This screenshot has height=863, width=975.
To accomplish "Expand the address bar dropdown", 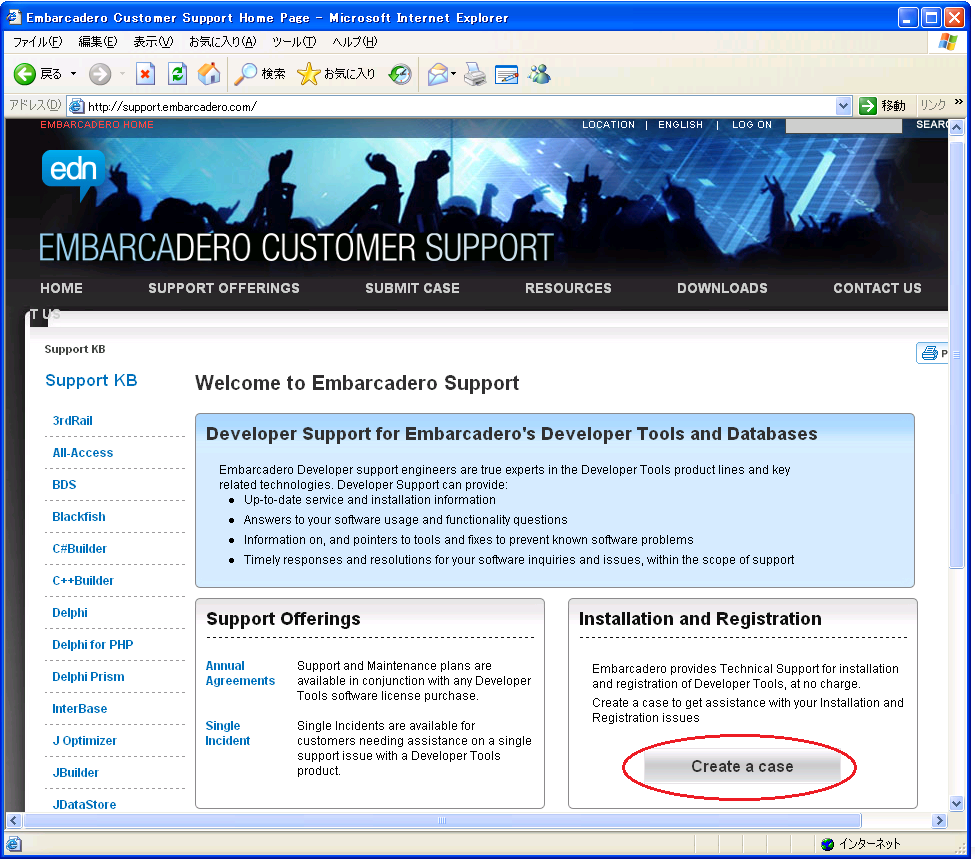I will click(843, 106).
